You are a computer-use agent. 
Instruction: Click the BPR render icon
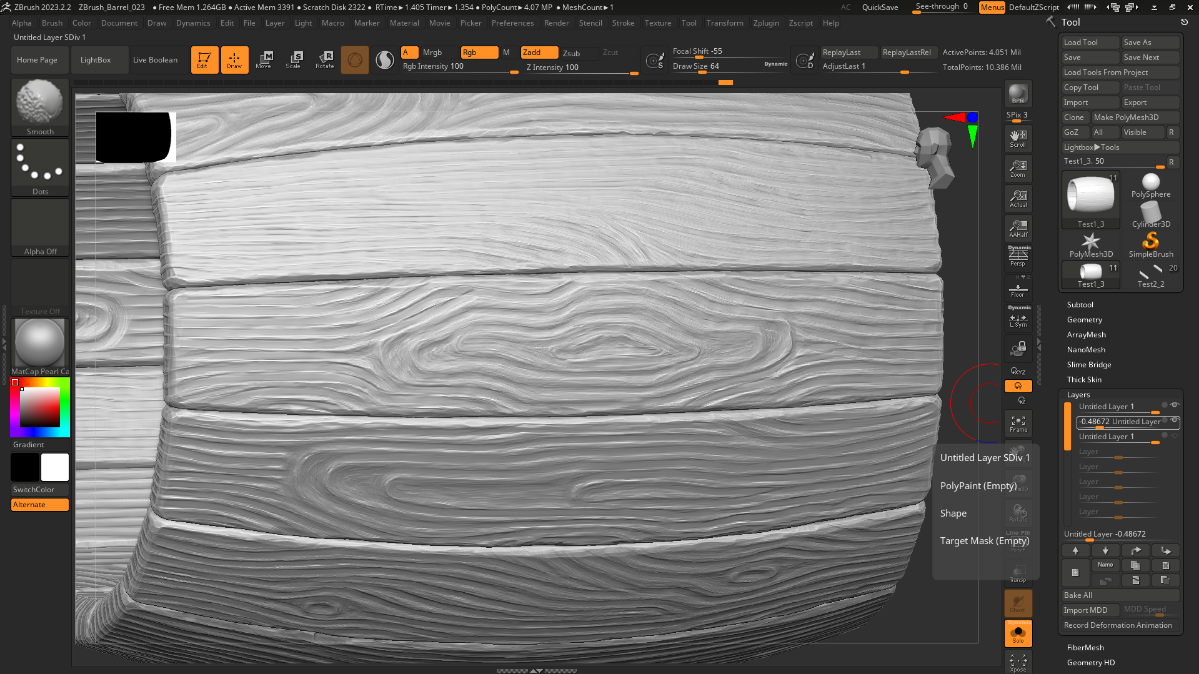coord(1018,94)
